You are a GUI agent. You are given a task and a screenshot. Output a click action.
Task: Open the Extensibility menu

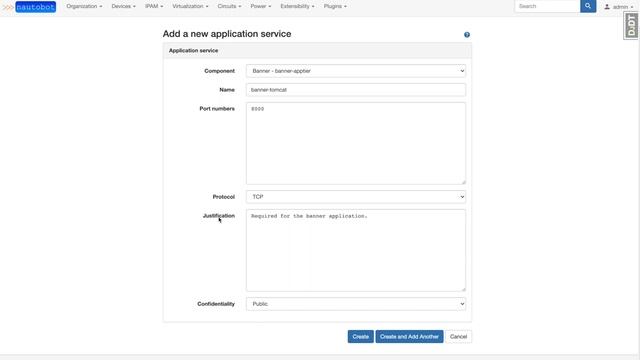pos(297,7)
